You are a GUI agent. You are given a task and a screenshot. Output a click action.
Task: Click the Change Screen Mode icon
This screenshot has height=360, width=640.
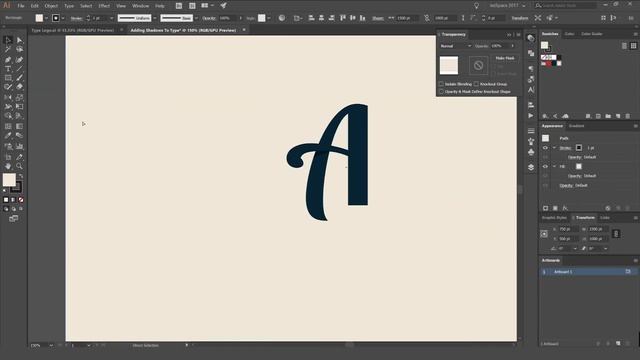tap(13, 218)
